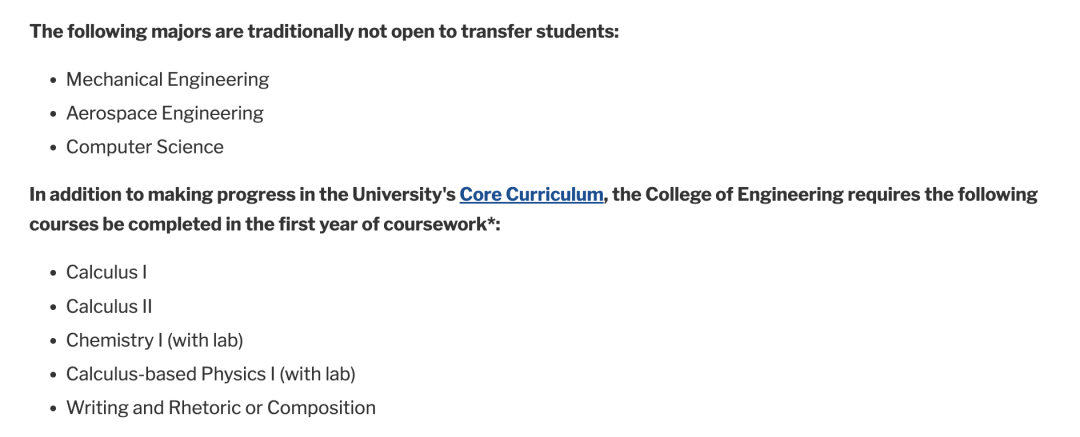Click the bold line starting with courses be completed
The height and width of the screenshot is (437, 1080).
tap(264, 225)
